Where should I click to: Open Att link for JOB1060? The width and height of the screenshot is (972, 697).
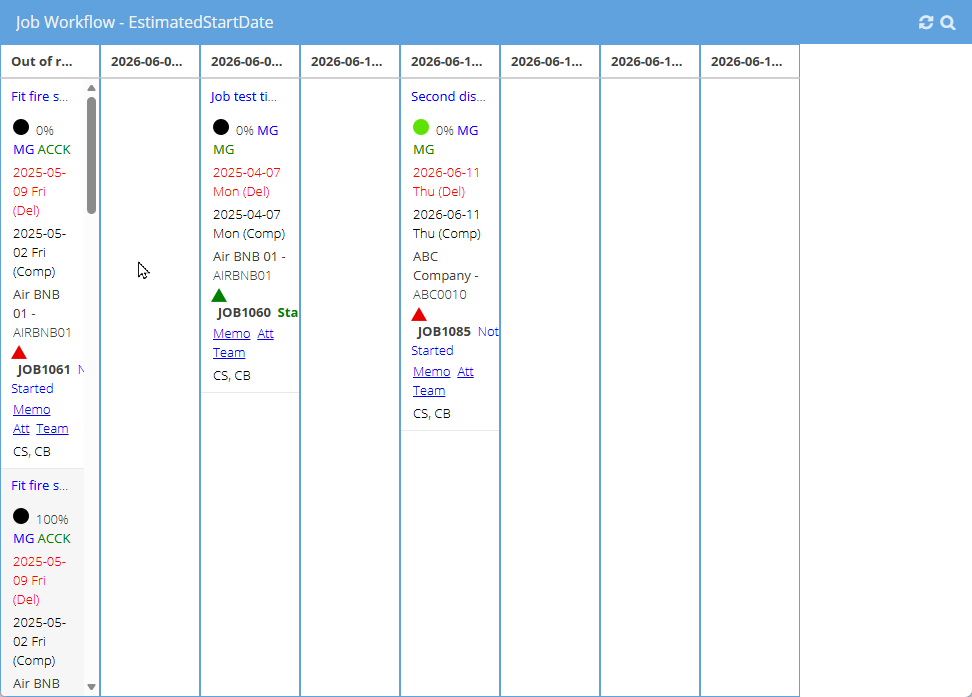coord(265,334)
